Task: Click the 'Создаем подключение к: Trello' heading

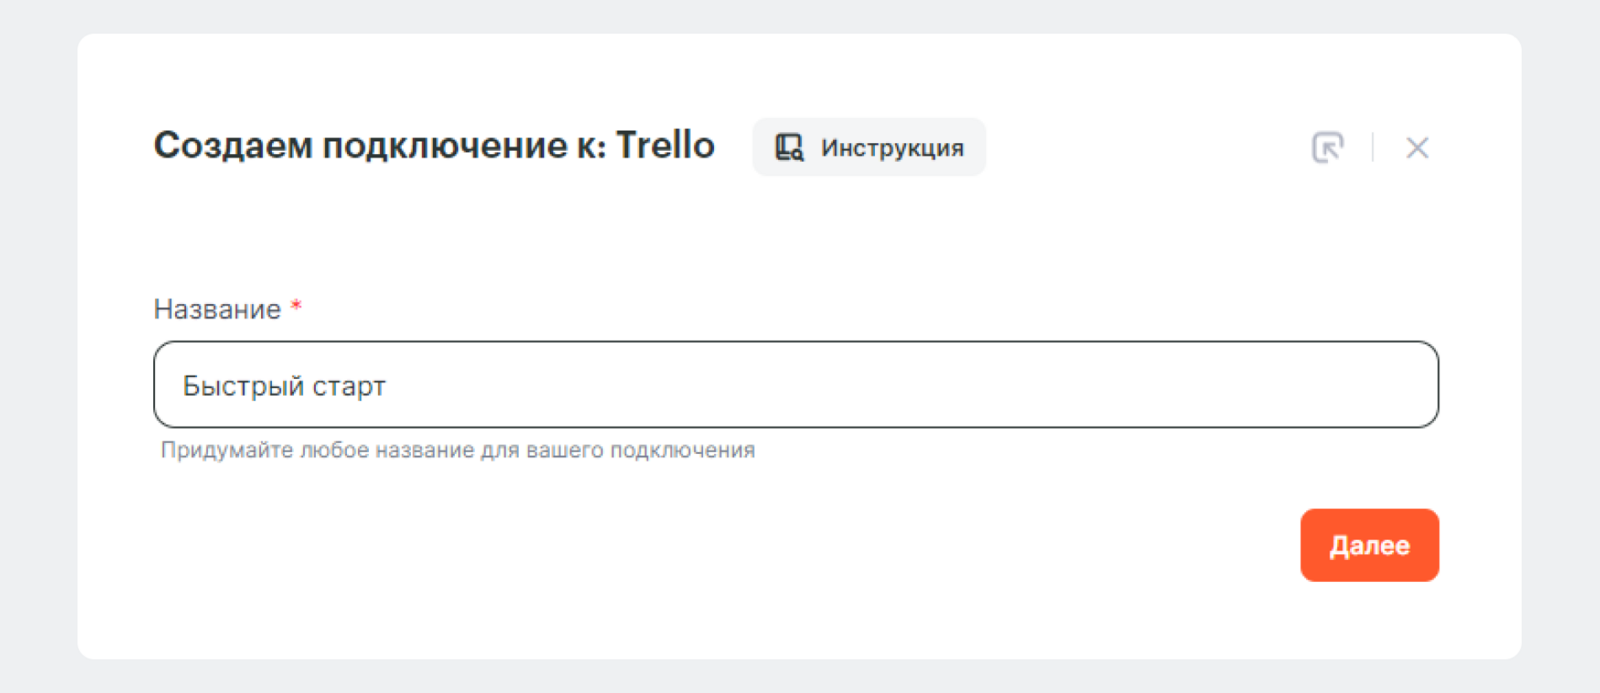Action: click(433, 146)
